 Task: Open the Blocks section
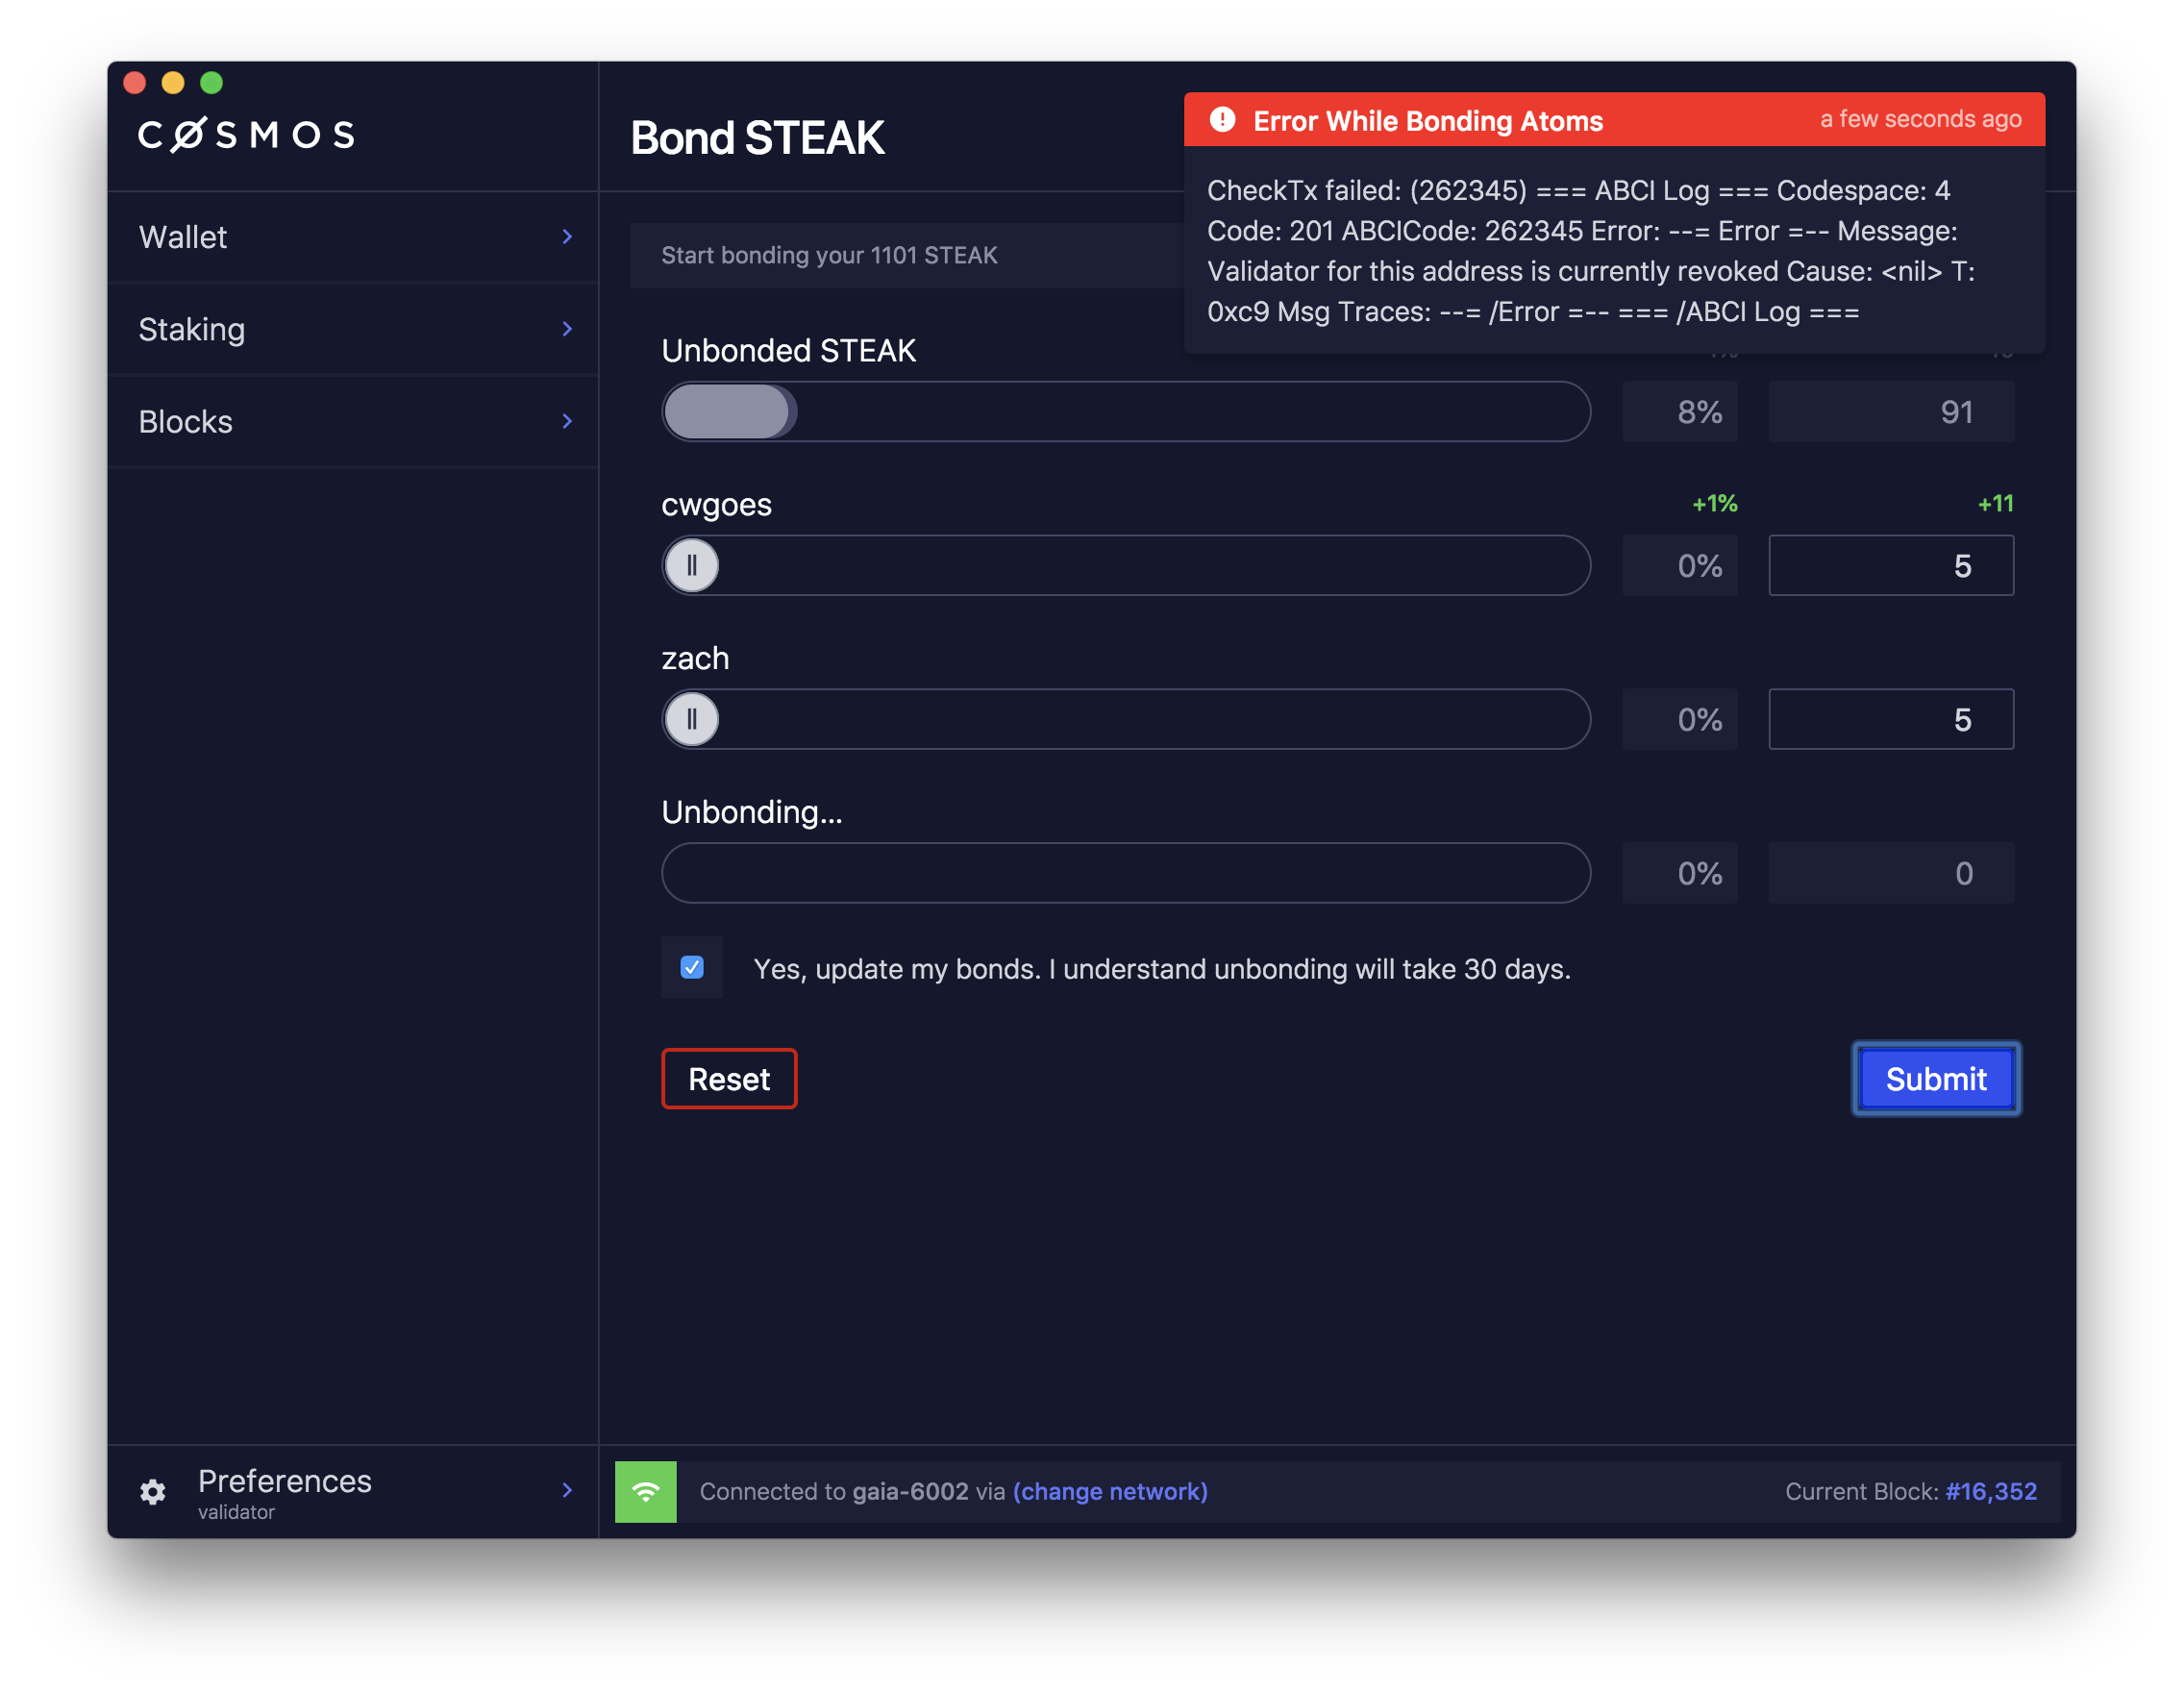[x=353, y=421]
